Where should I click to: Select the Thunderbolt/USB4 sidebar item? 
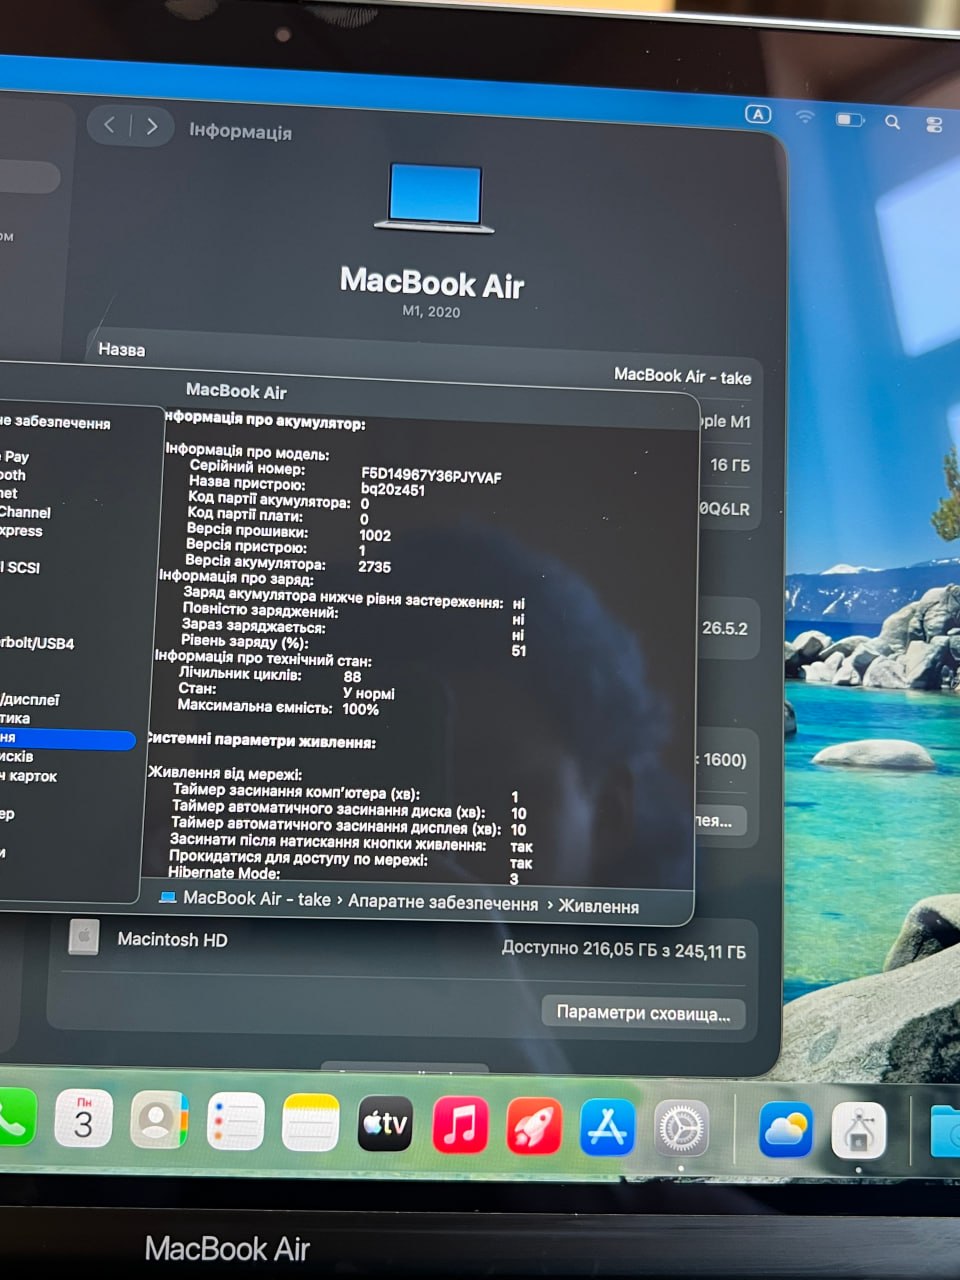click(37, 643)
